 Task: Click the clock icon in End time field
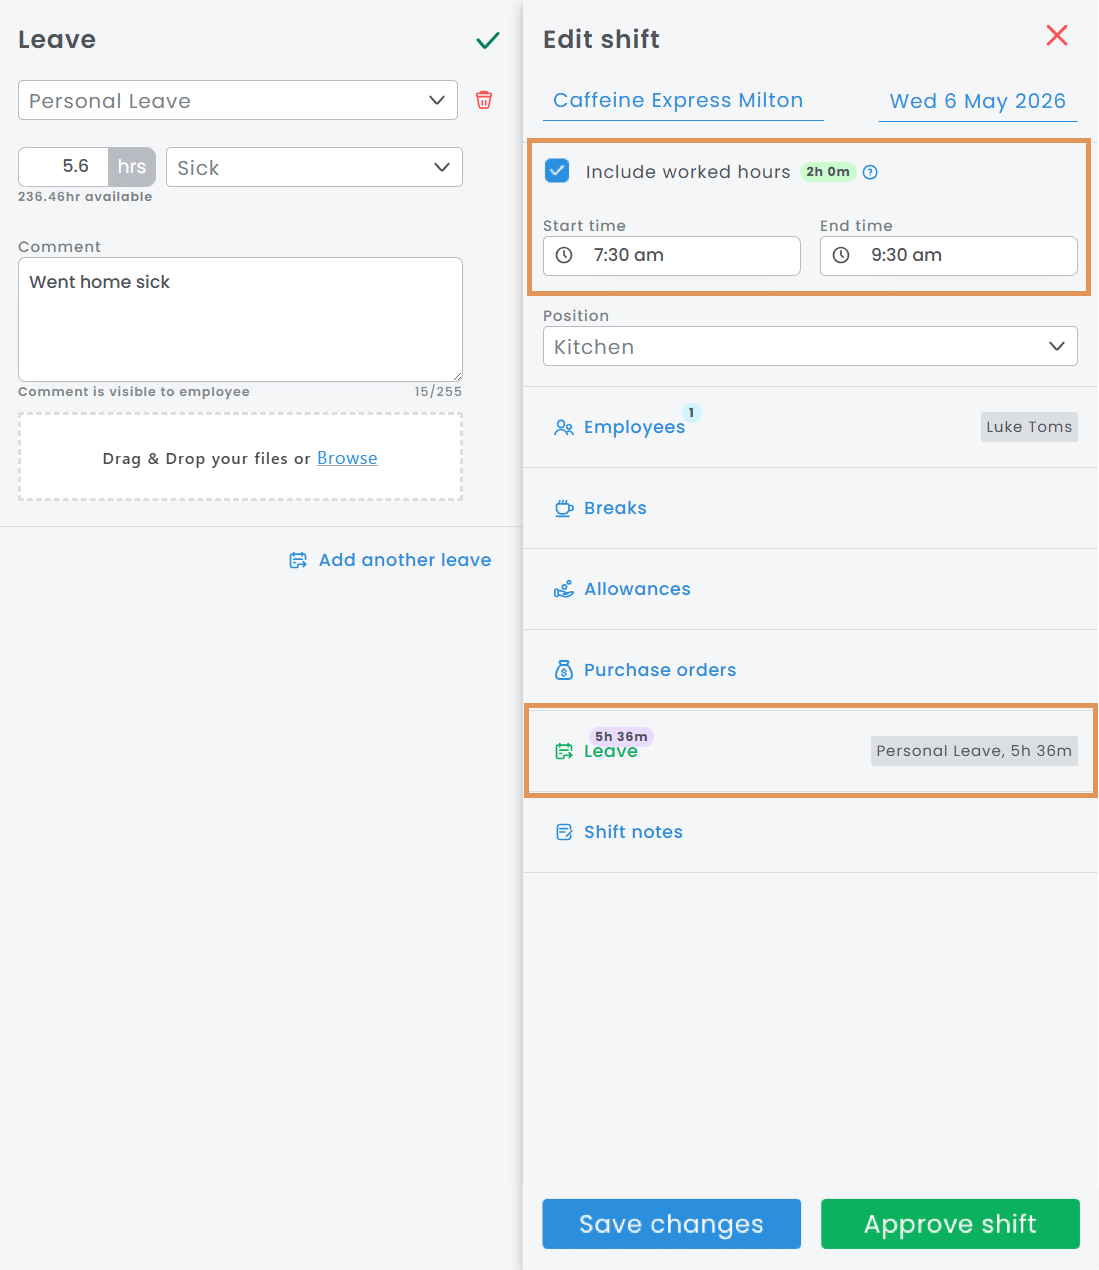coord(841,255)
